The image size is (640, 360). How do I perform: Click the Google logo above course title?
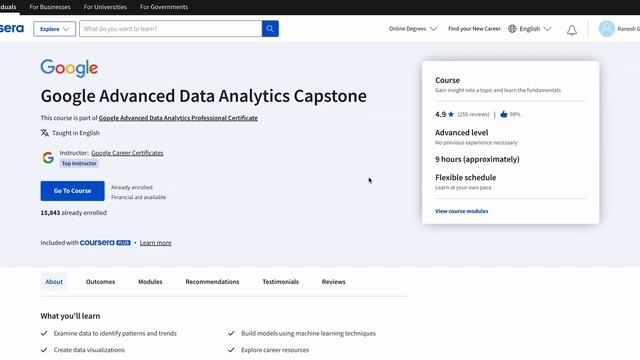pos(69,68)
